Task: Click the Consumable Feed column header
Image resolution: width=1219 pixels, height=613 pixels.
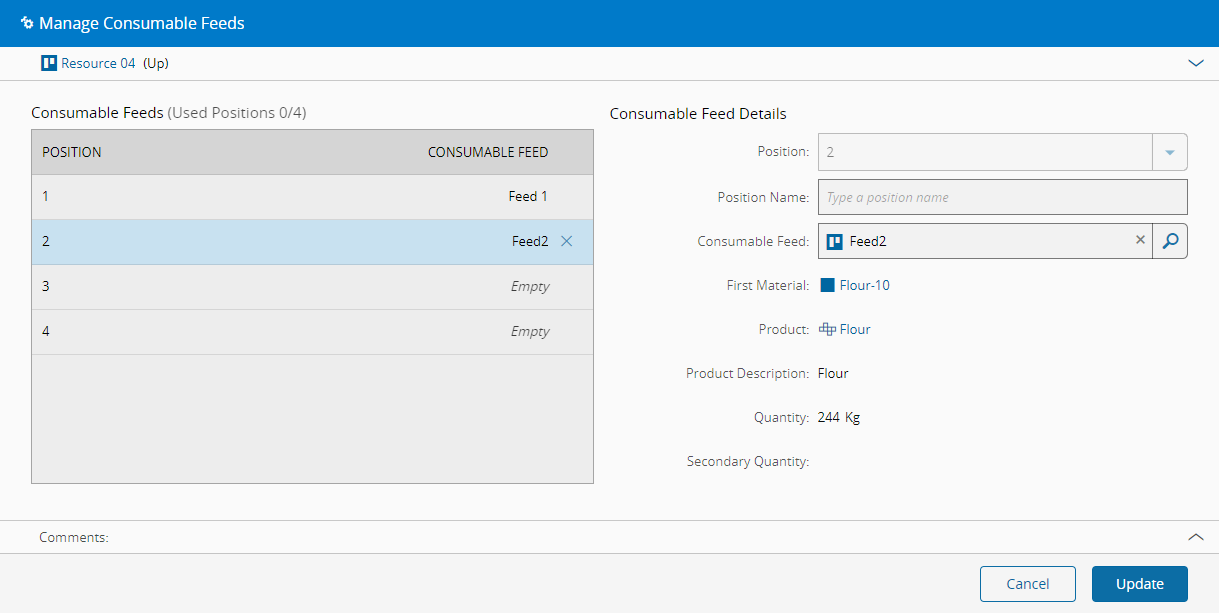Action: click(488, 153)
